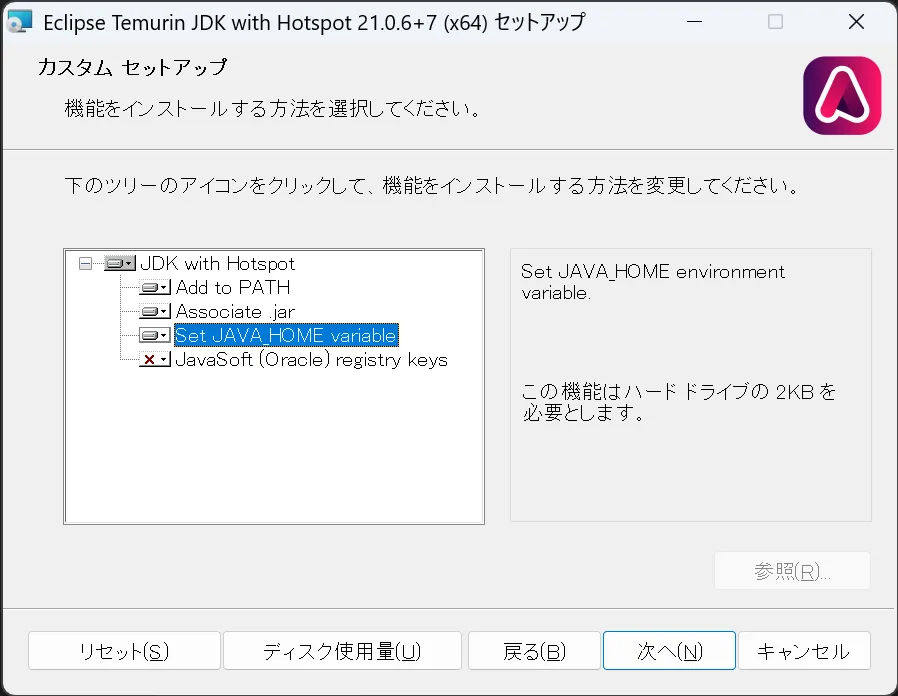The image size is (898, 696).
Task: Select Set JAVA_HOME variable tree item
Action: pos(286,336)
